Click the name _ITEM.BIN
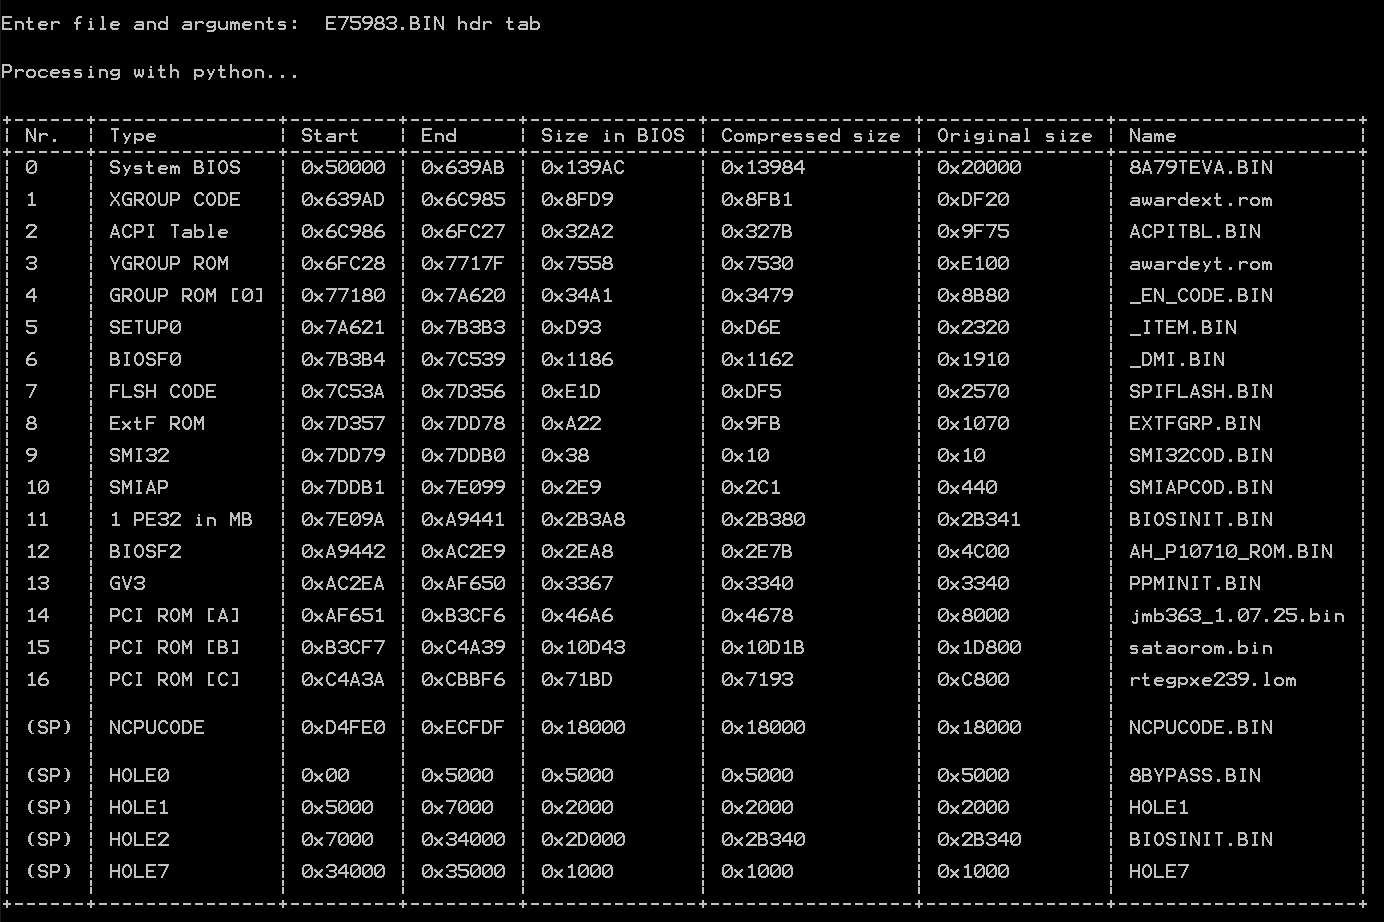This screenshot has width=1384, height=922. [x=1183, y=328]
